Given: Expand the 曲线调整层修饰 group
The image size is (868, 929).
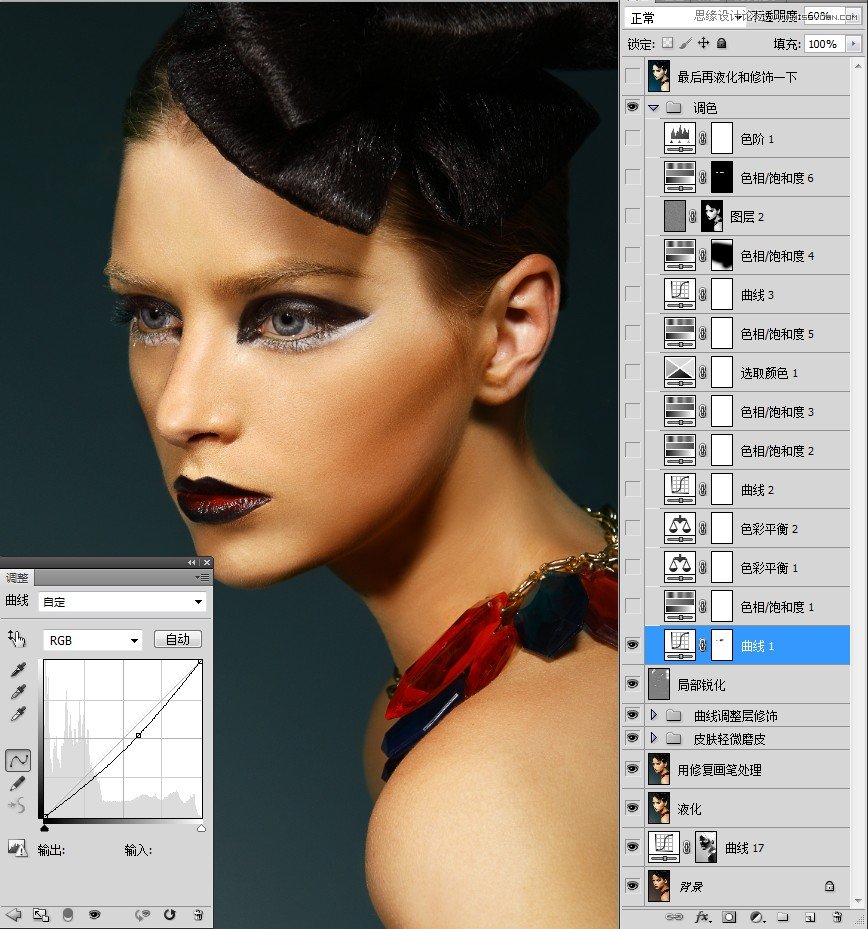Looking at the screenshot, I should 654,715.
